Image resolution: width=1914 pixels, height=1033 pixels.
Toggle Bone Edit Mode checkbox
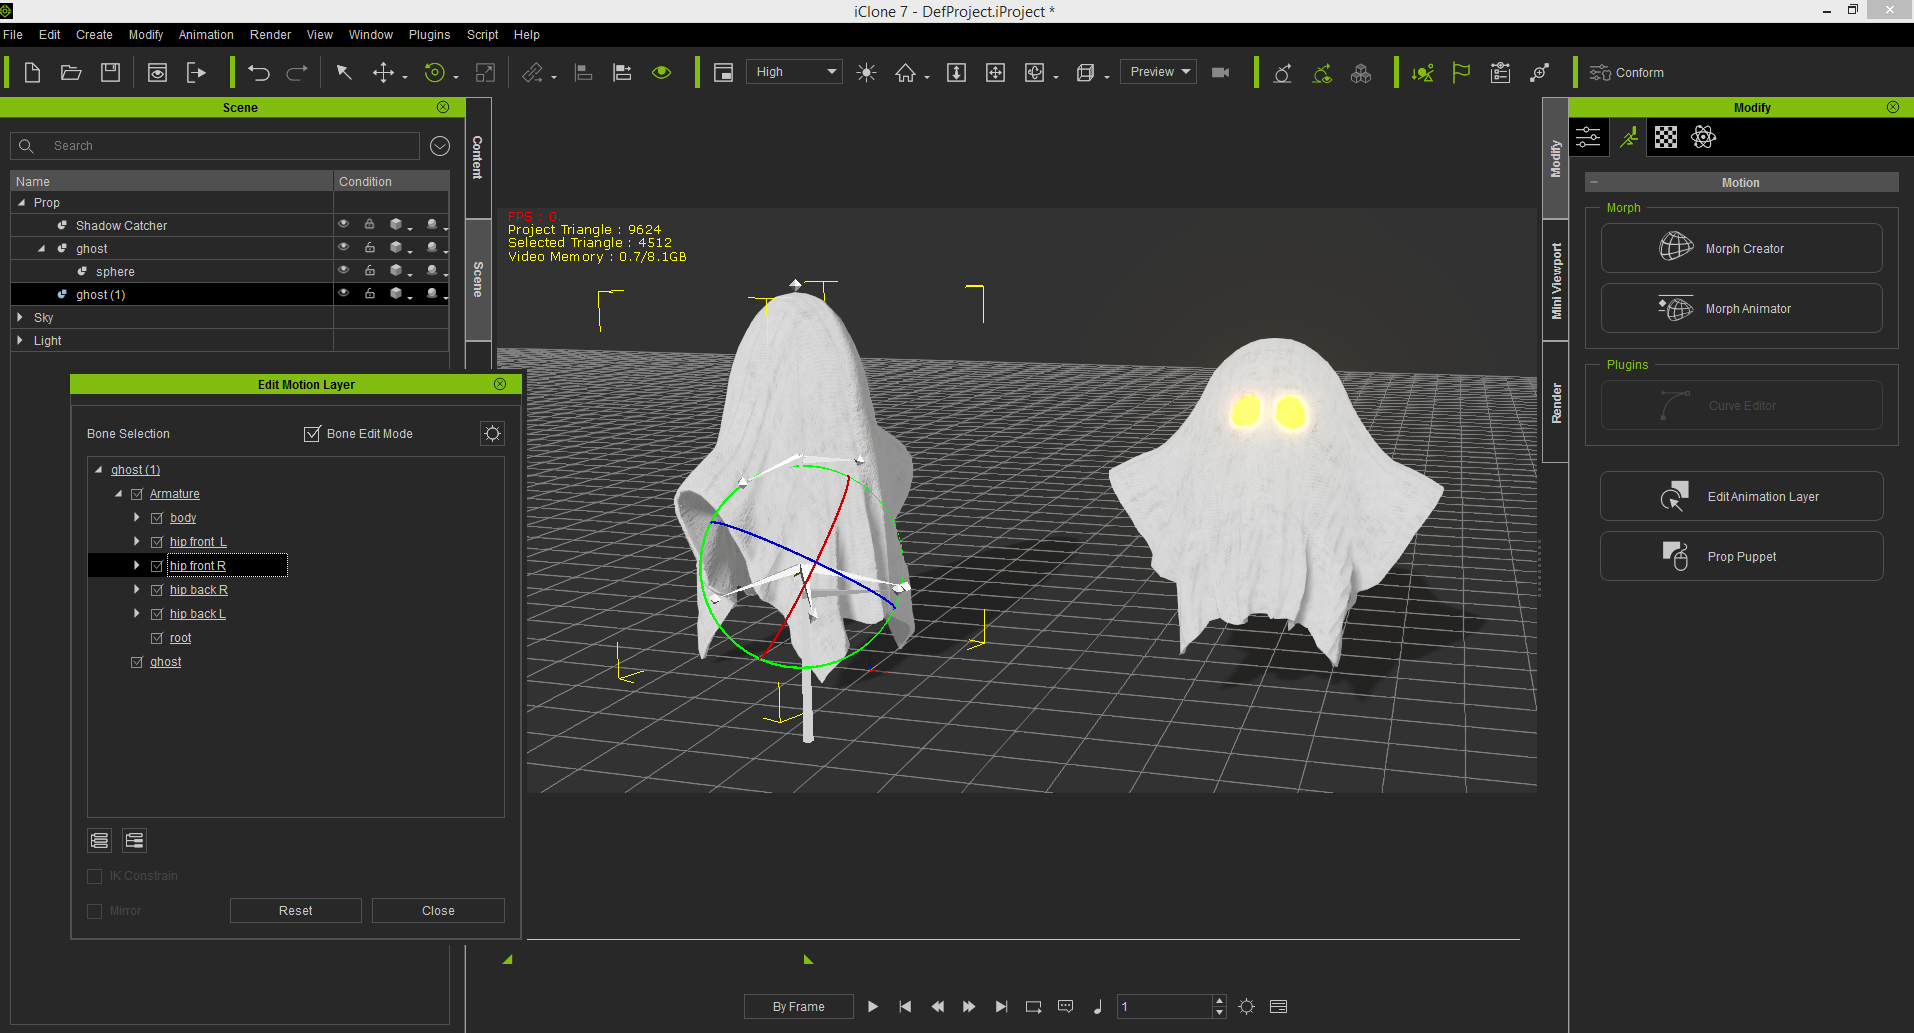tap(312, 433)
